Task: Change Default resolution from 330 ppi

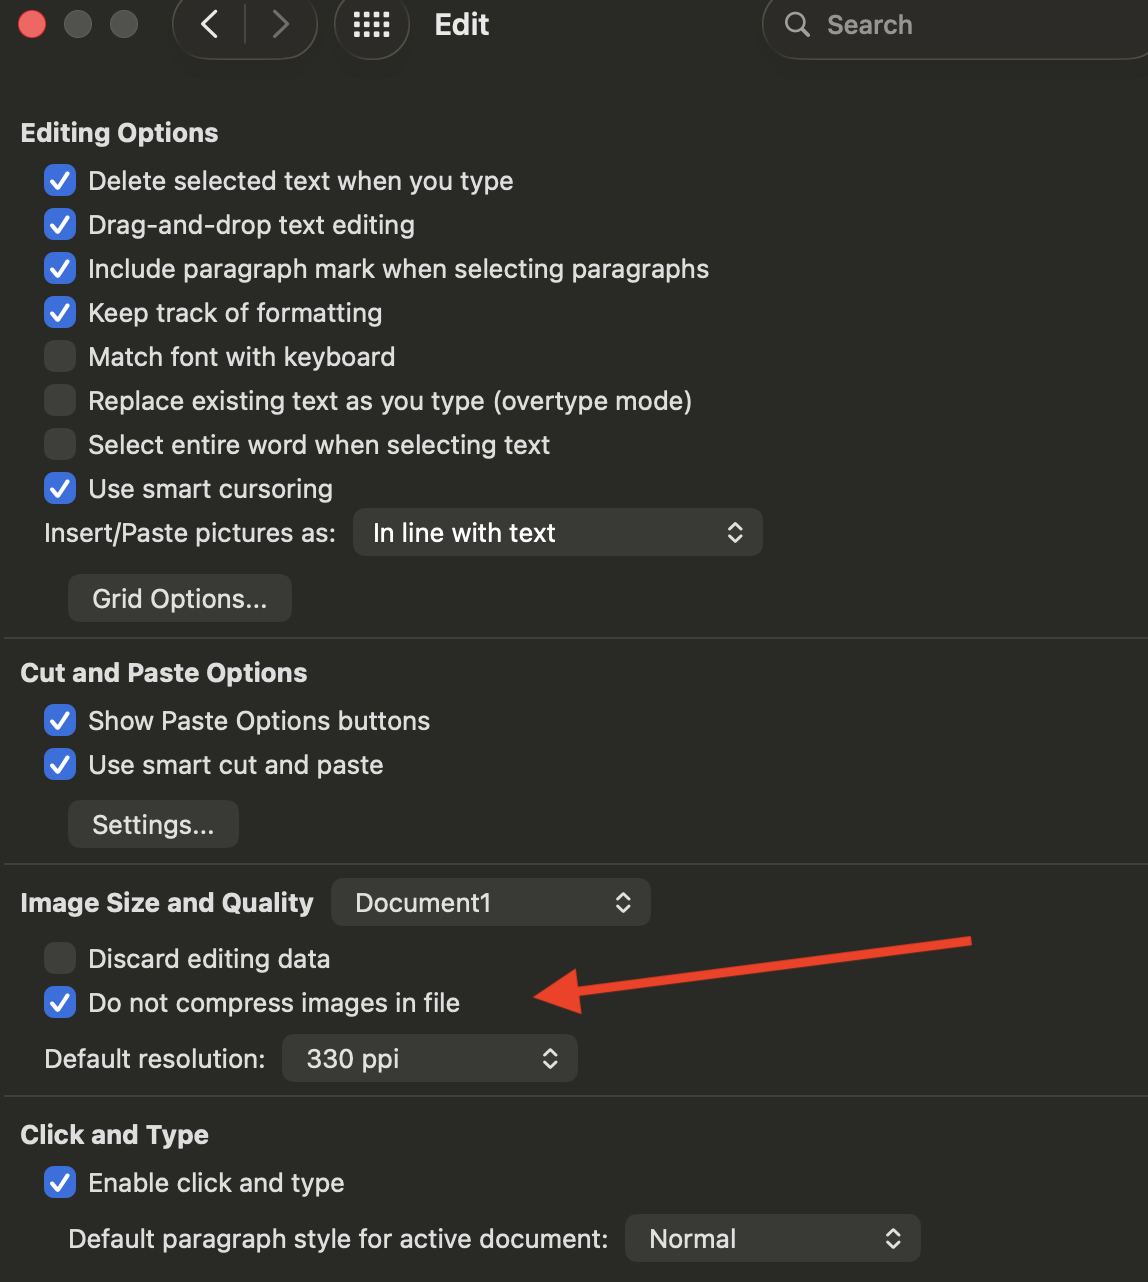Action: coord(429,1059)
